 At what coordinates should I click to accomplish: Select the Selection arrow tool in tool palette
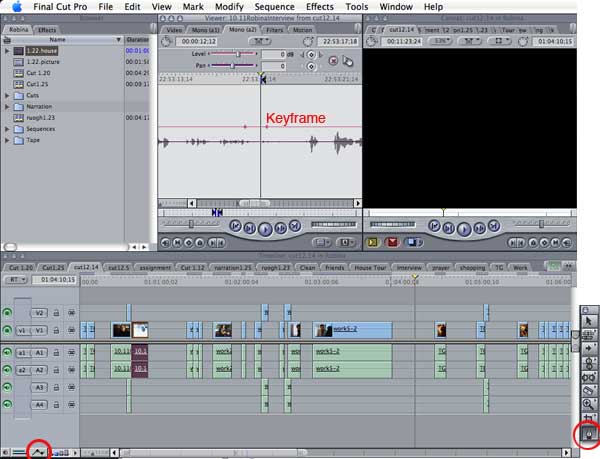click(589, 321)
